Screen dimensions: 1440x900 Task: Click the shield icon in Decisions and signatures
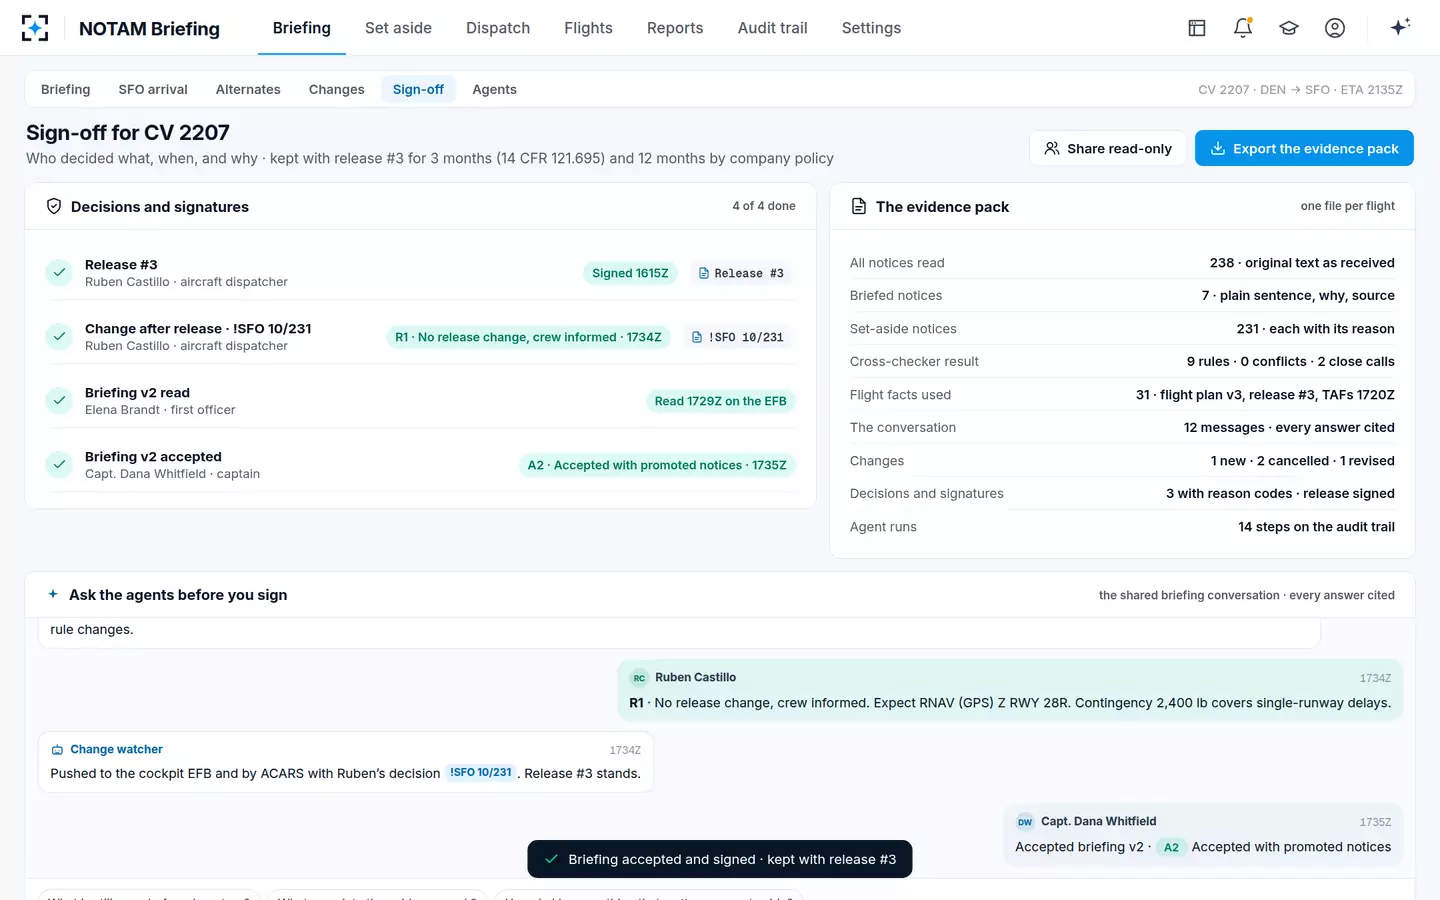pos(54,206)
